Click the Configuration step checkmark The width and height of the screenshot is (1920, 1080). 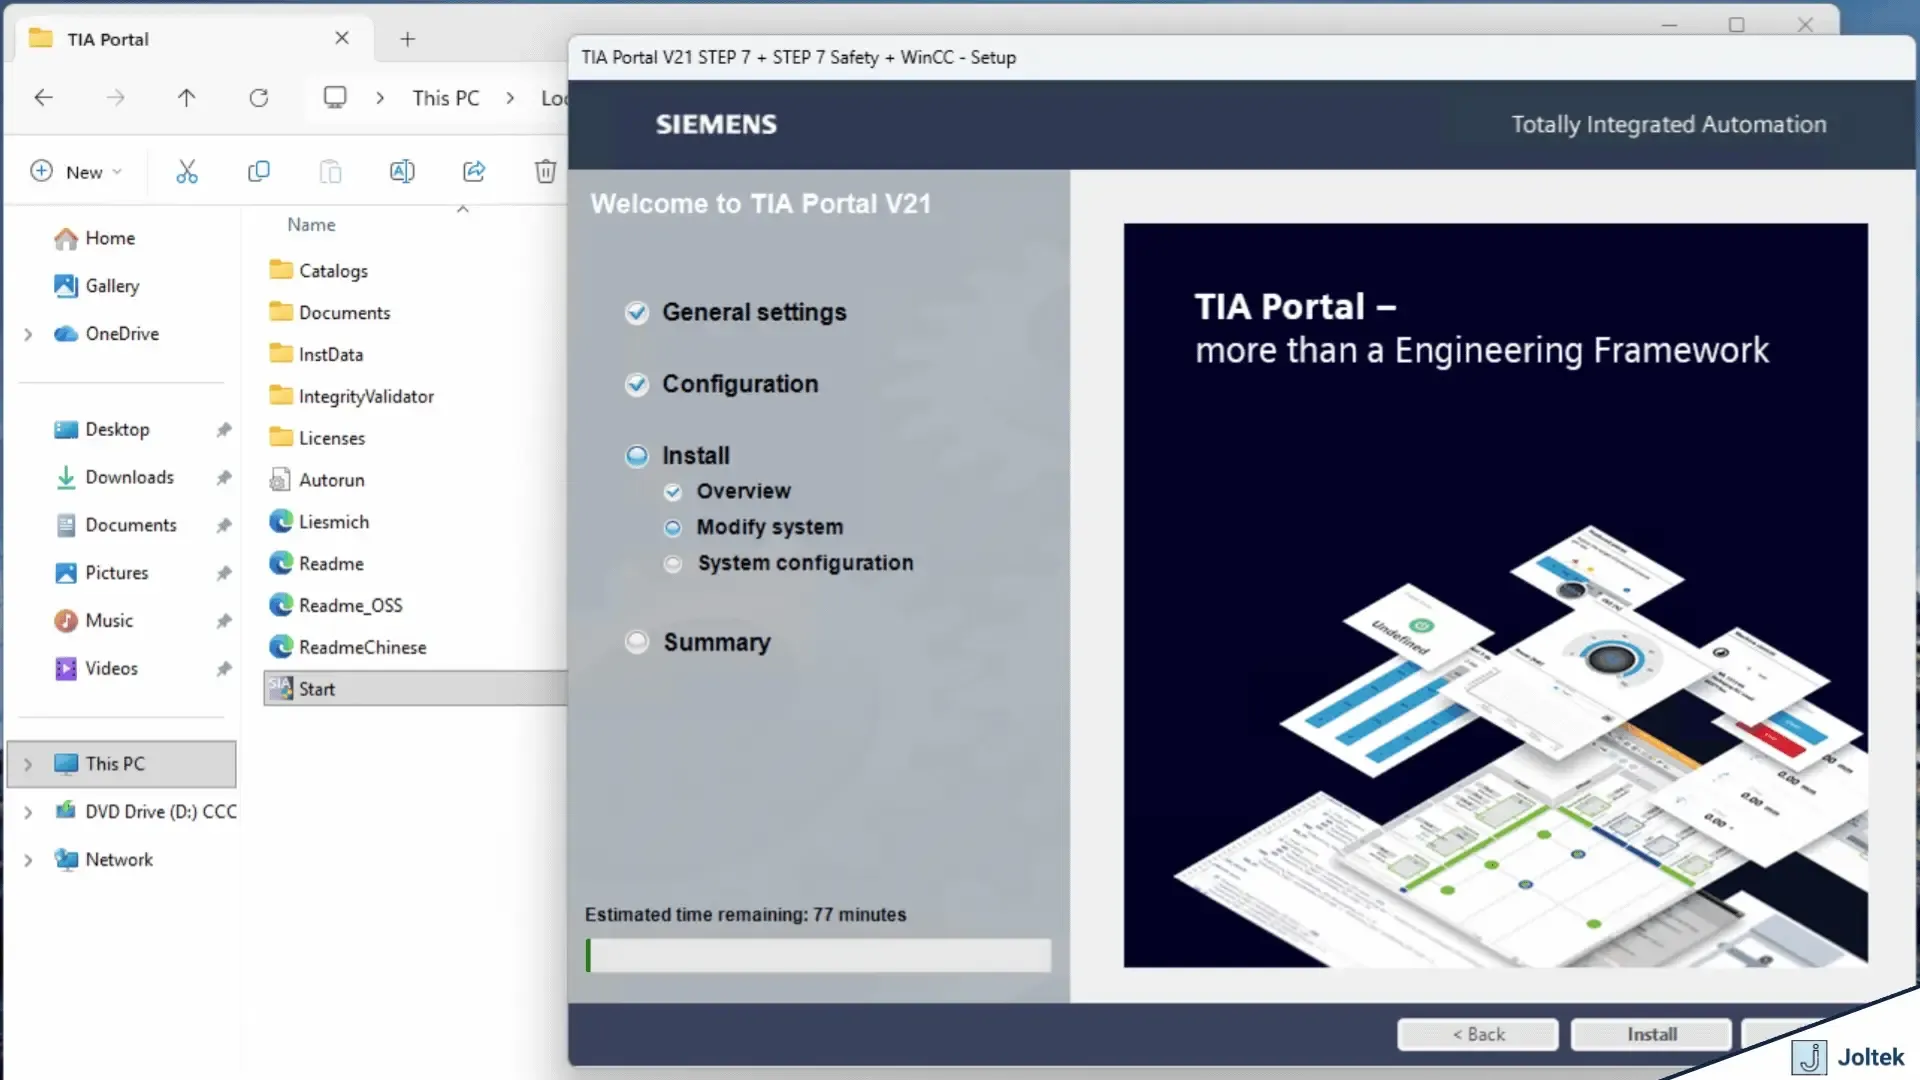(x=637, y=385)
